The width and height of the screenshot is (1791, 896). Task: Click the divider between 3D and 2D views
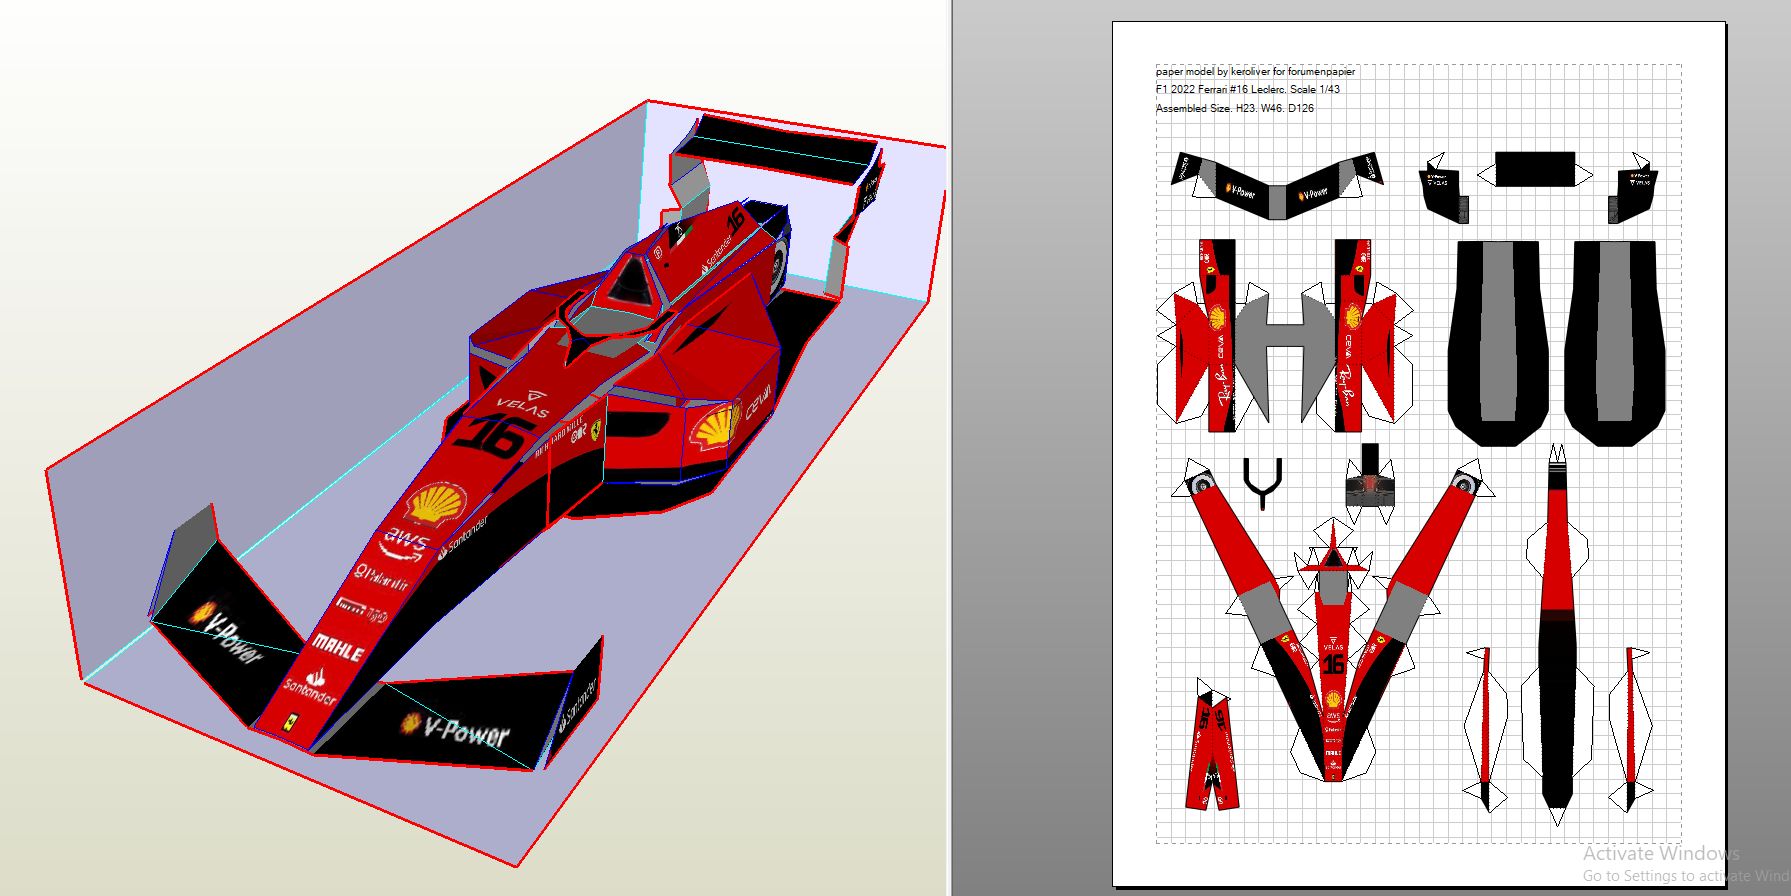950,448
